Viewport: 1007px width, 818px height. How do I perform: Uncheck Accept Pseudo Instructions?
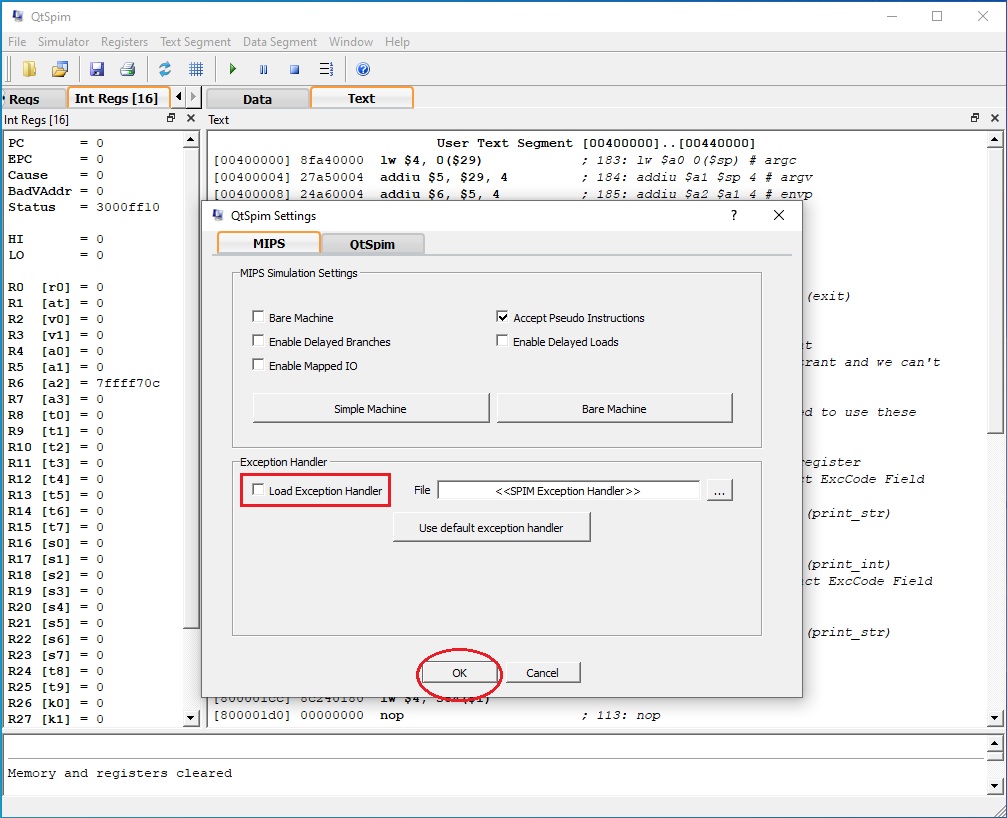click(x=502, y=317)
